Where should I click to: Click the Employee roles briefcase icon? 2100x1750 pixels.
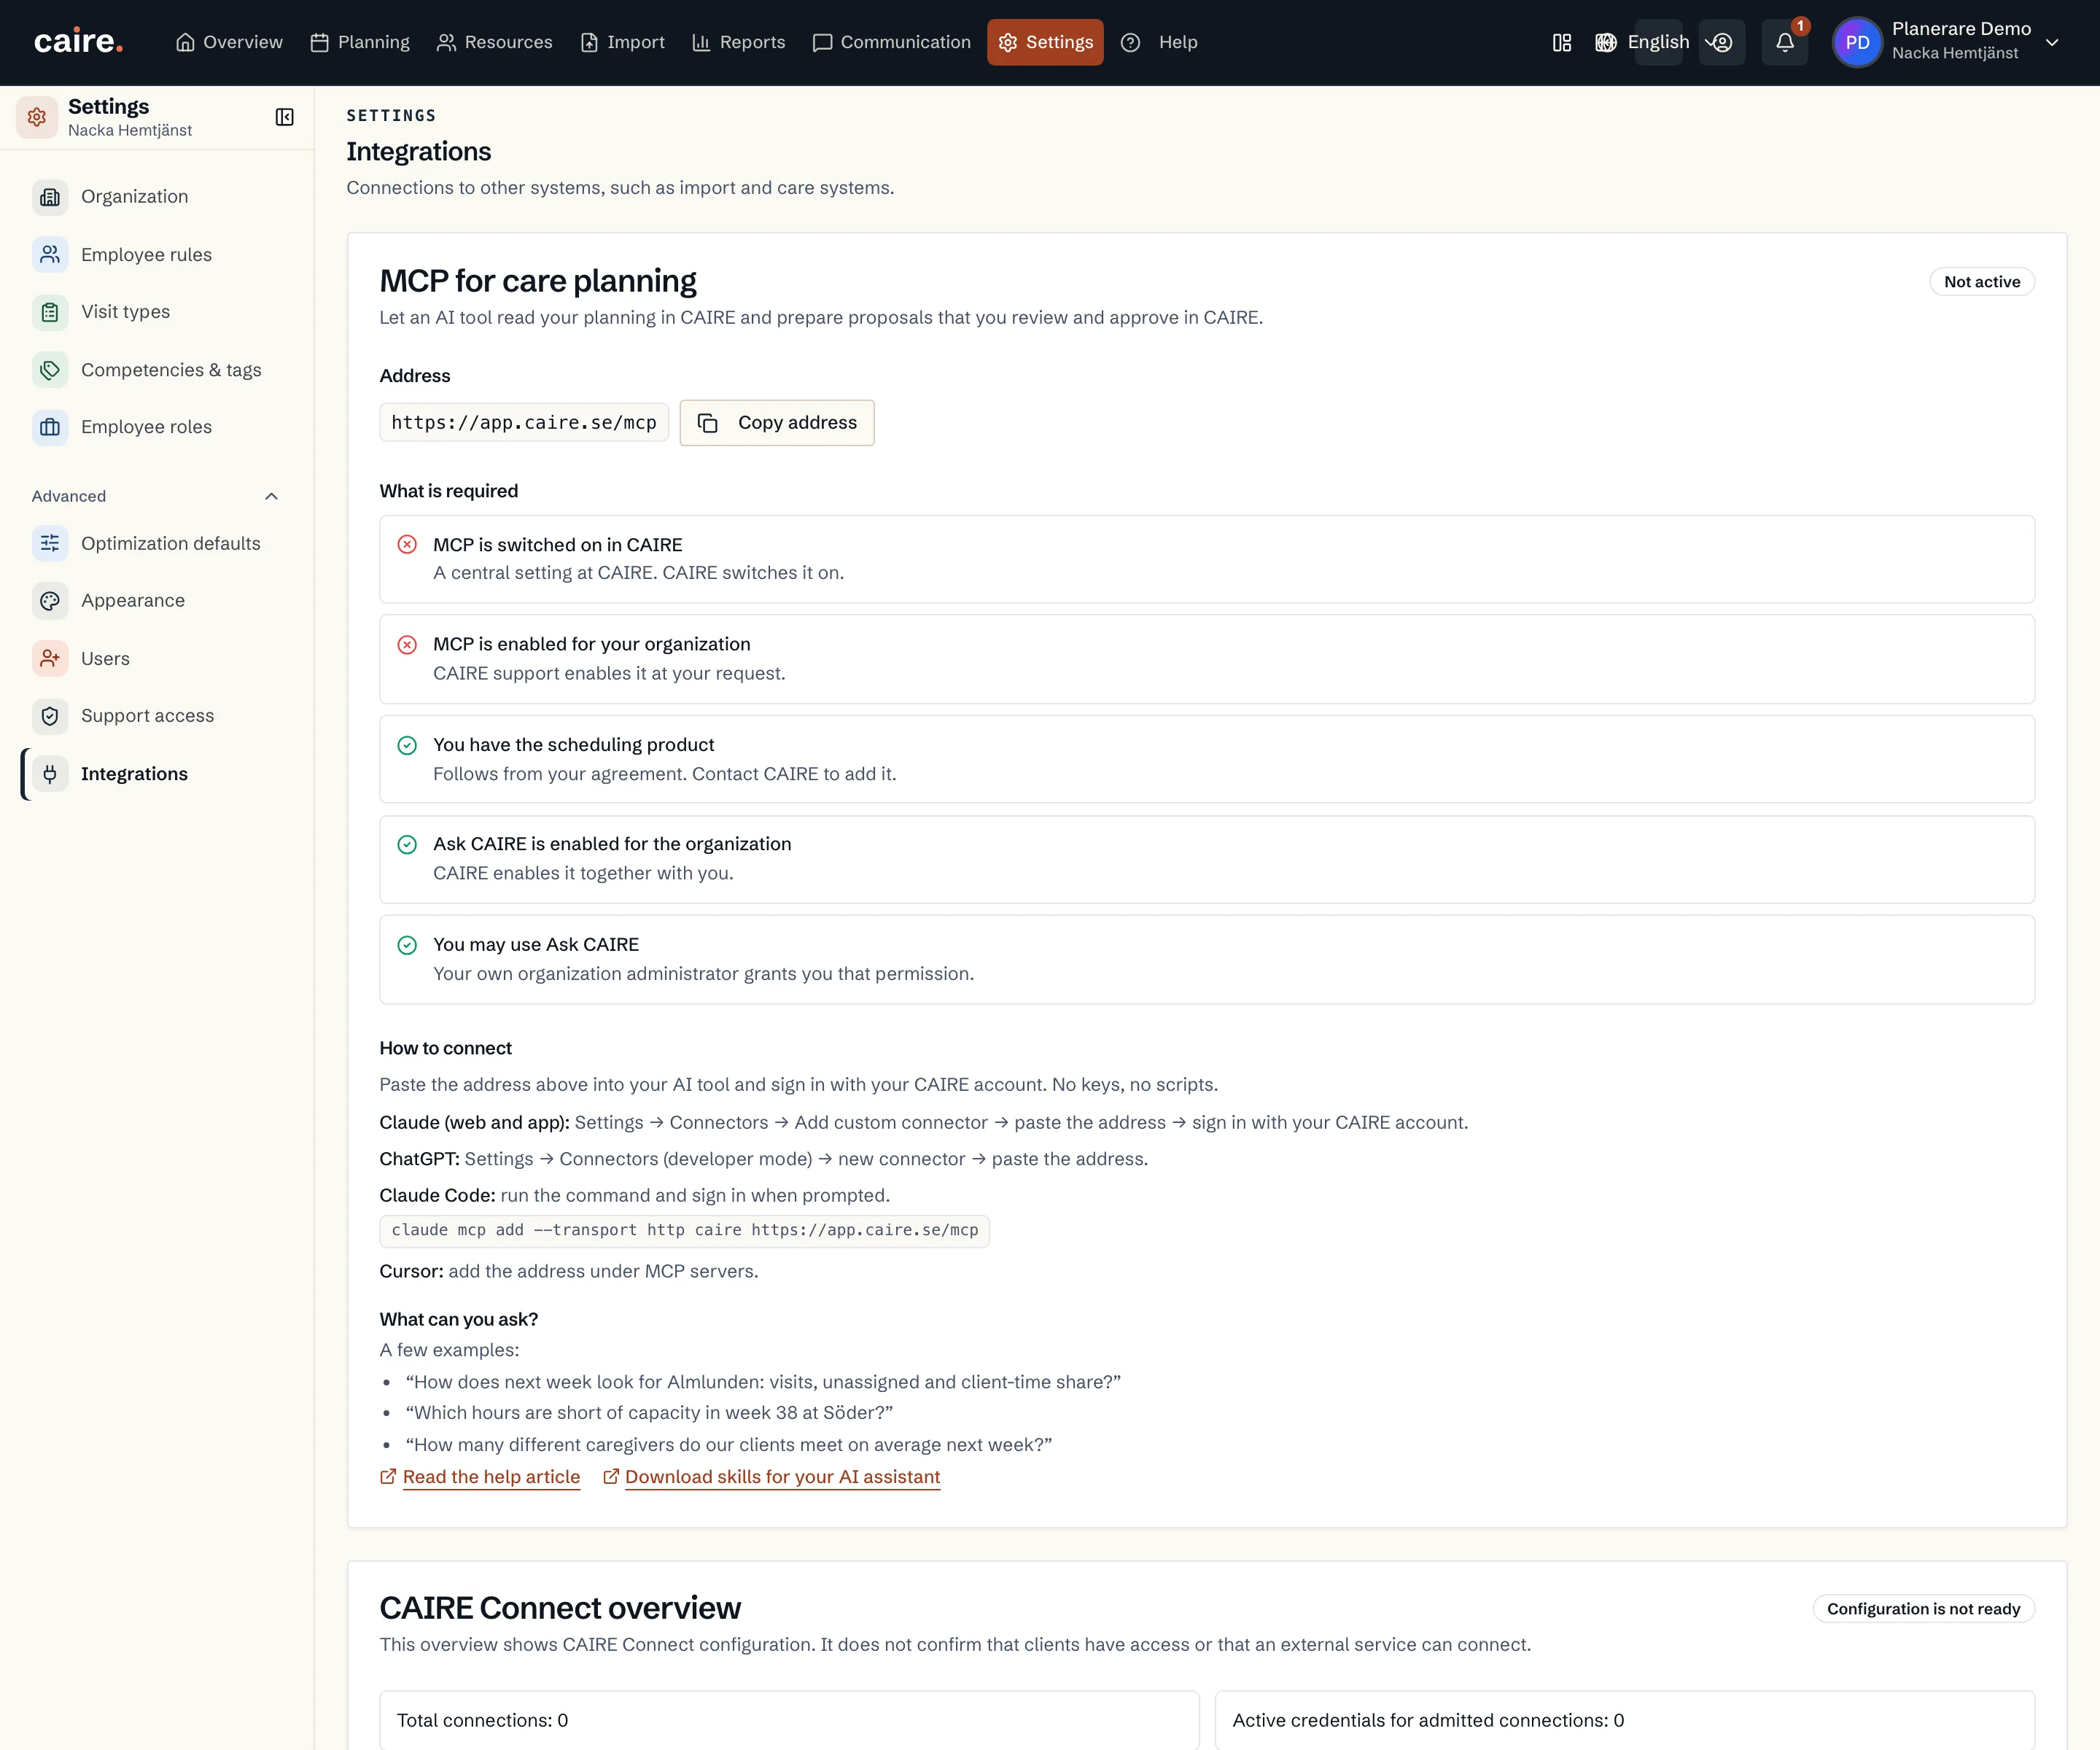pos(50,427)
